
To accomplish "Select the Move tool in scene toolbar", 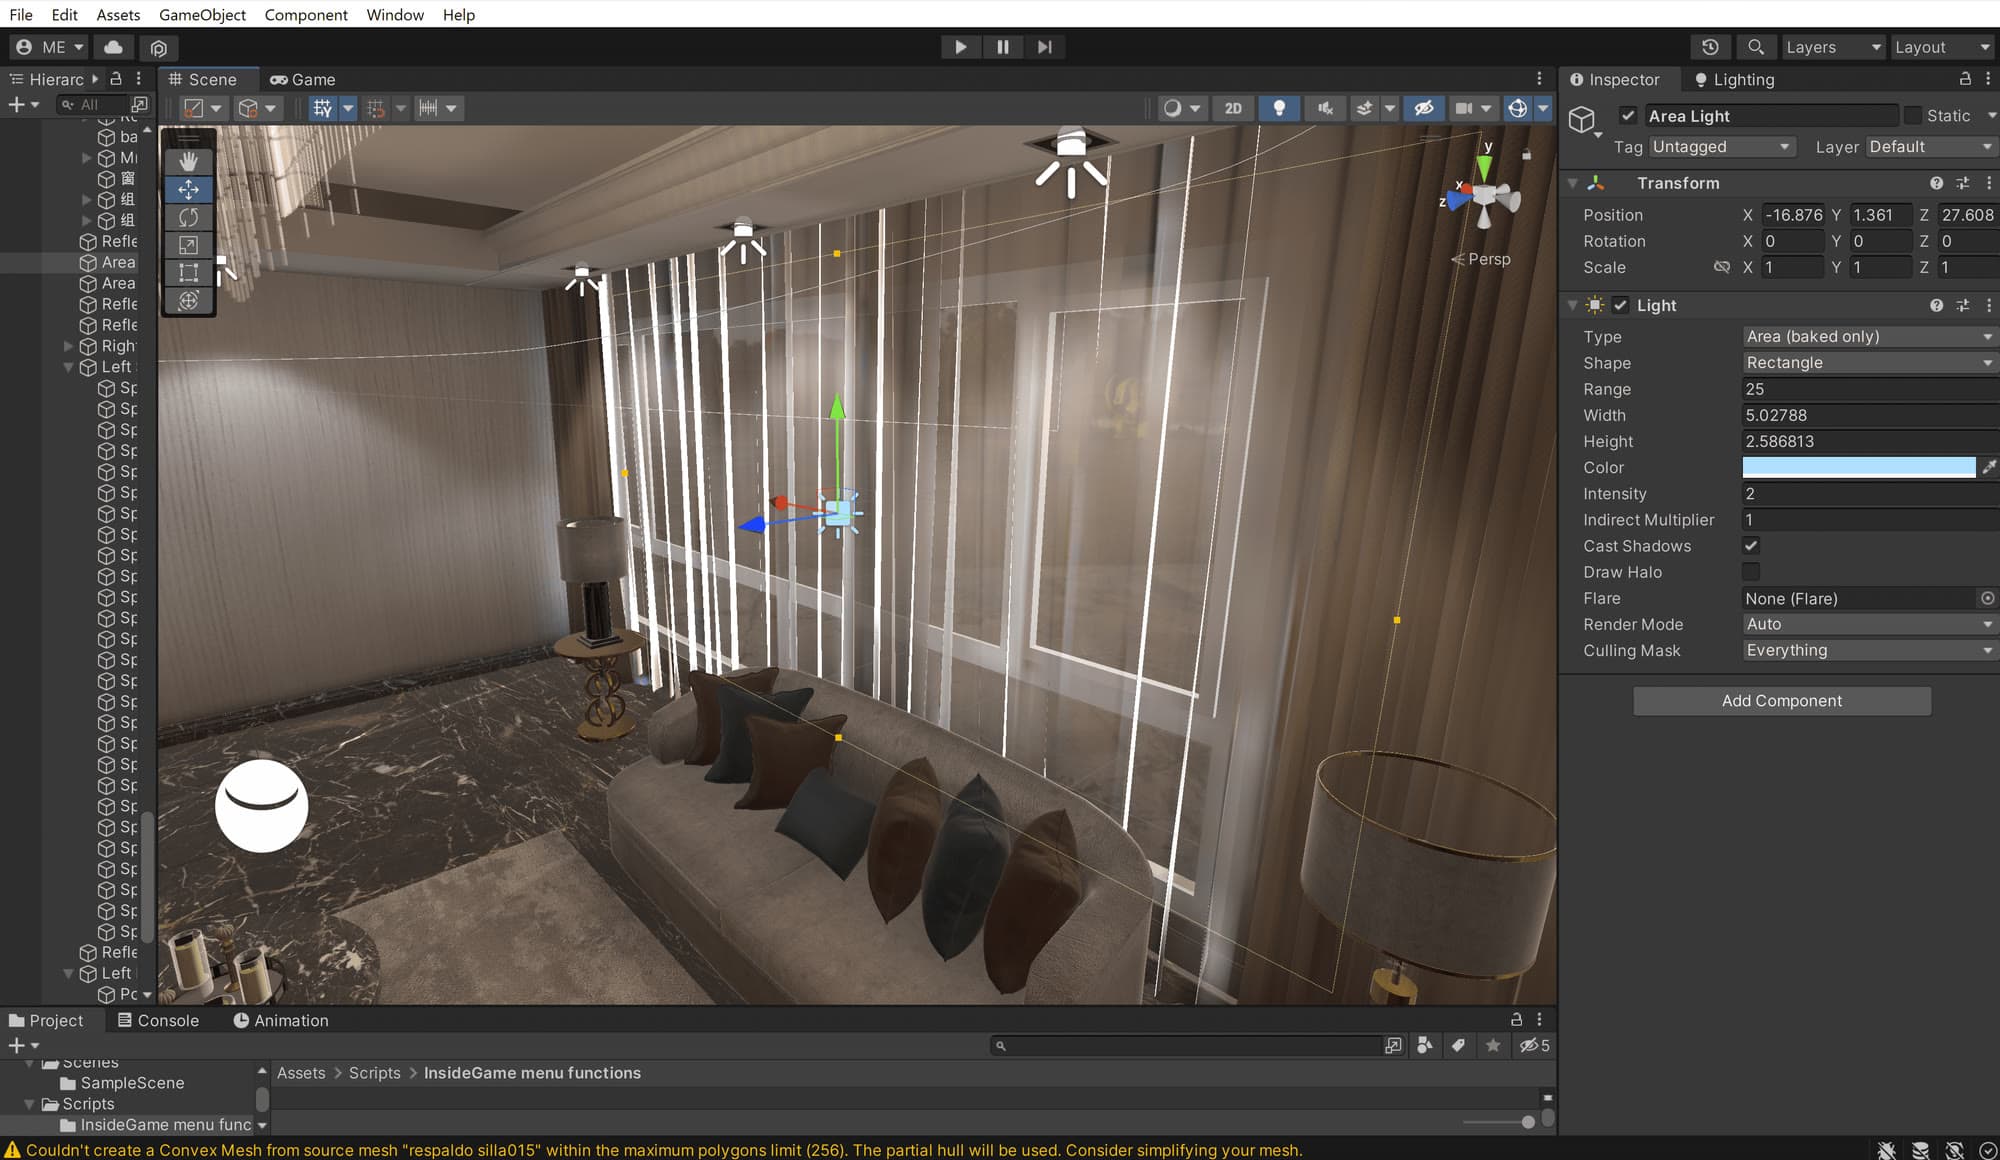I will (x=188, y=189).
